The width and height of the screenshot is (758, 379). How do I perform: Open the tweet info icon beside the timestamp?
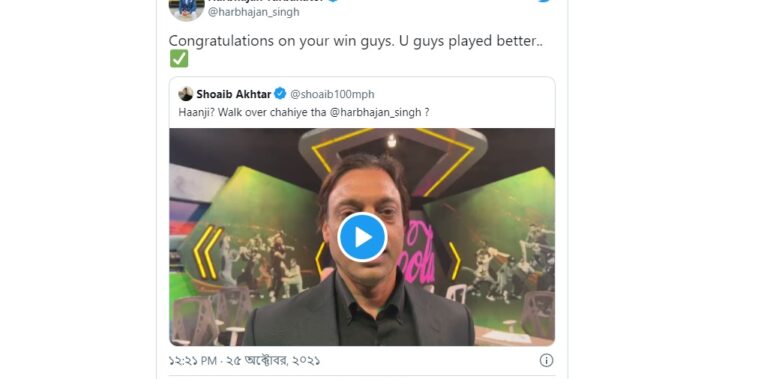point(546,361)
